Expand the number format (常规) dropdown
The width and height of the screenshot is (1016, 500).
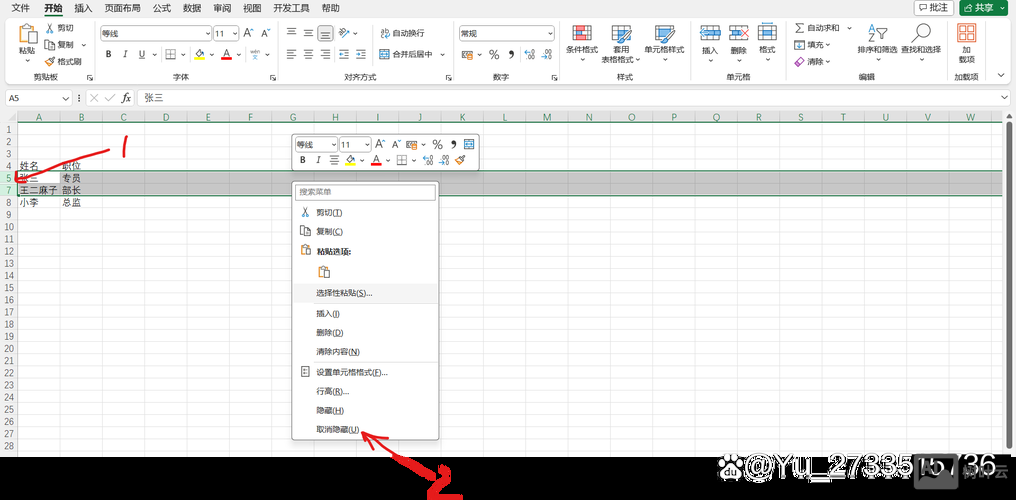click(549, 33)
